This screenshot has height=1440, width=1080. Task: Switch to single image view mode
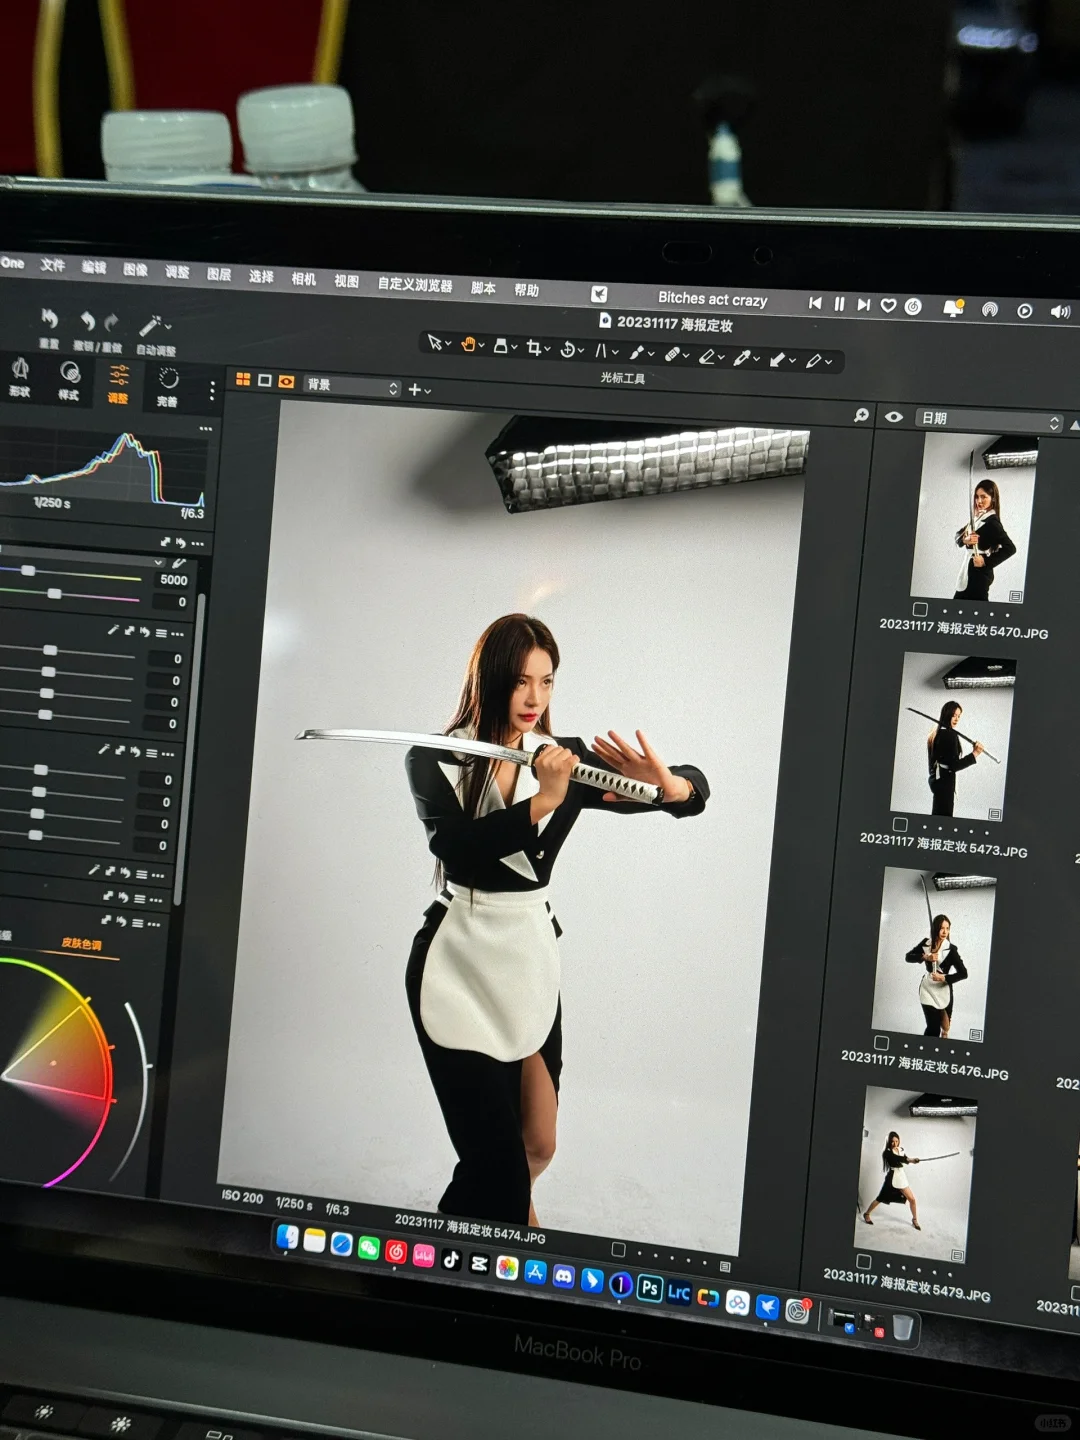point(265,380)
